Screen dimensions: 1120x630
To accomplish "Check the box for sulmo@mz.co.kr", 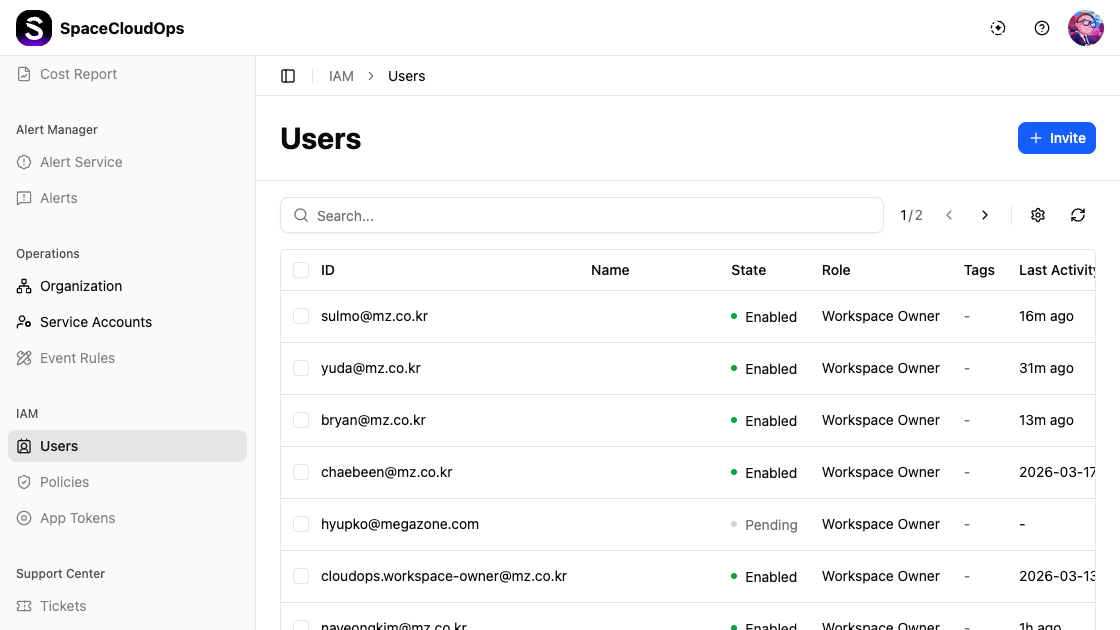I will [x=301, y=316].
